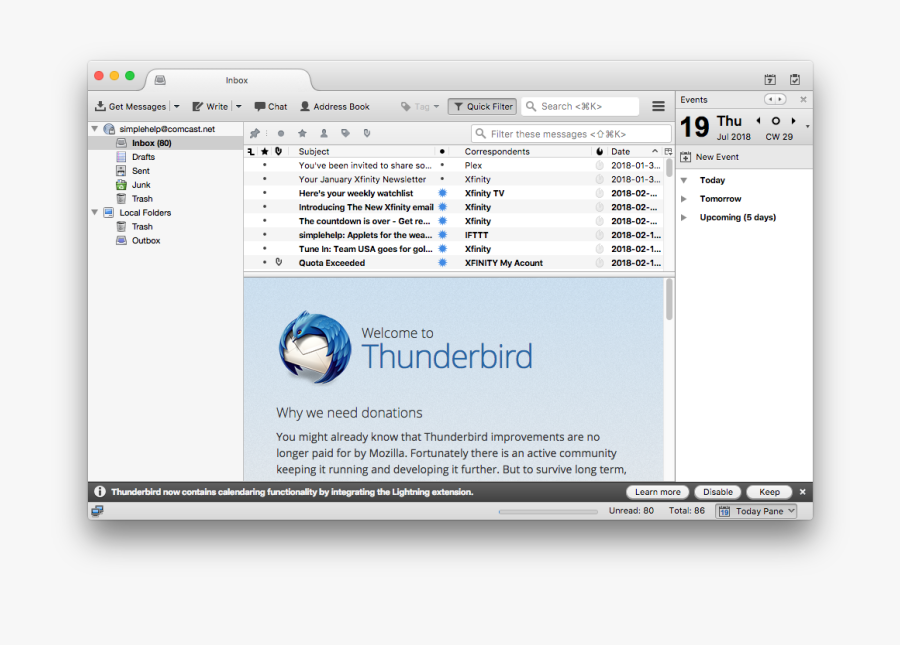This screenshot has width=900, height=645.
Task: Switch to the Inbox mail tab
Action: click(237, 80)
